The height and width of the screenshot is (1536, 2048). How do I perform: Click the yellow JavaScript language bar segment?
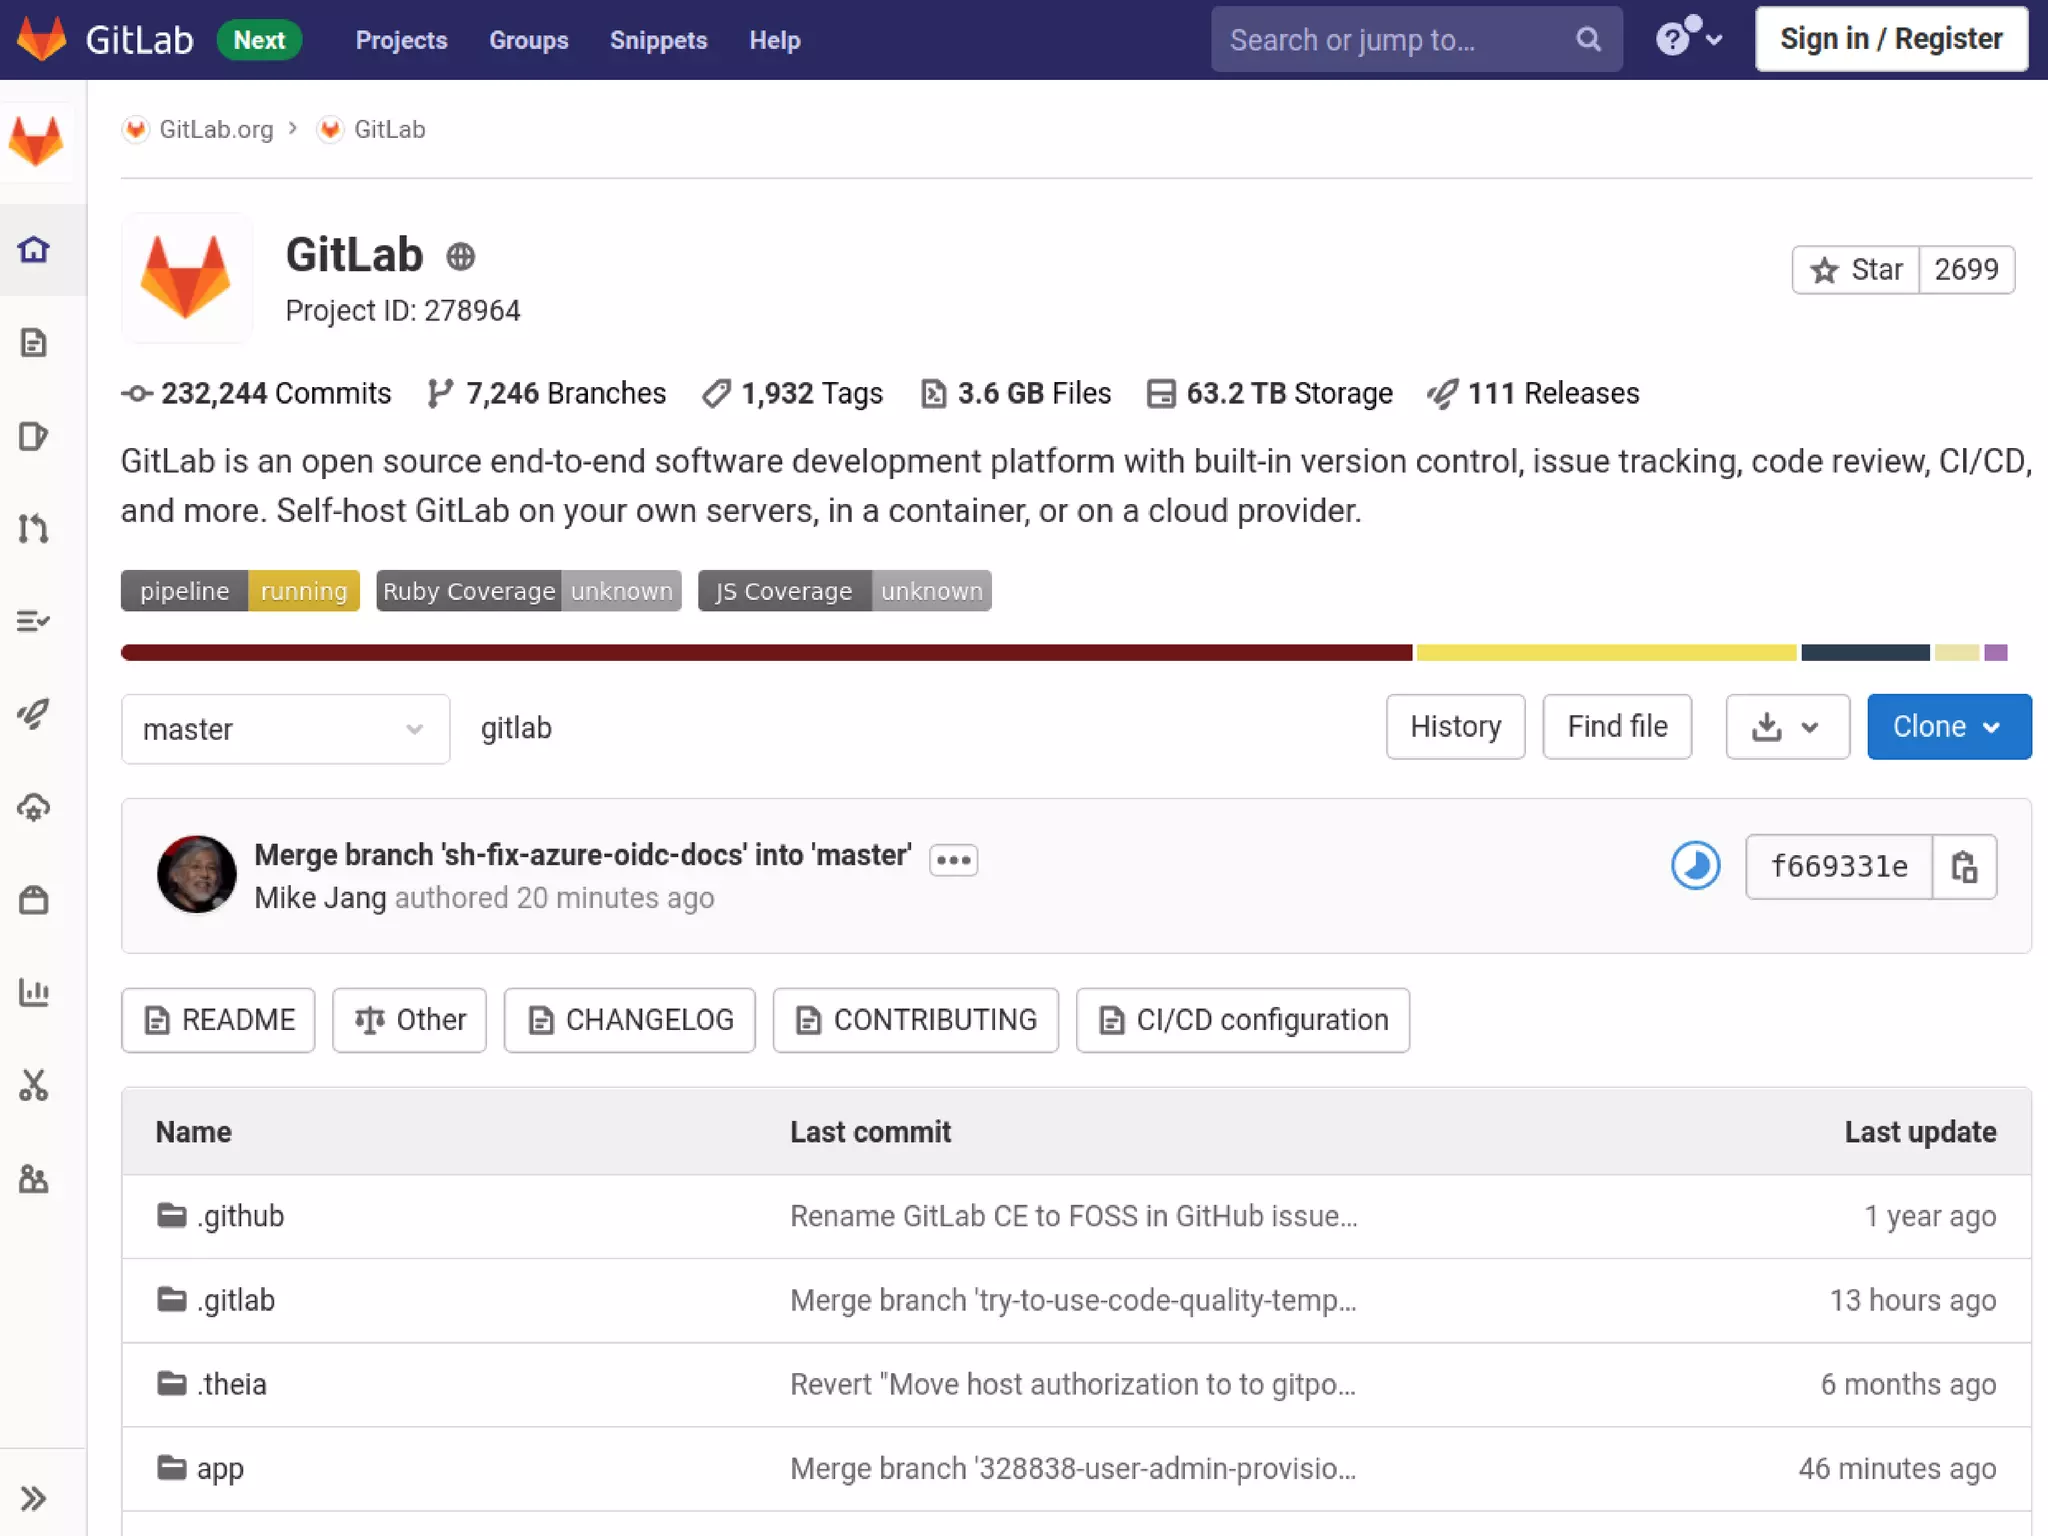(x=1605, y=653)
